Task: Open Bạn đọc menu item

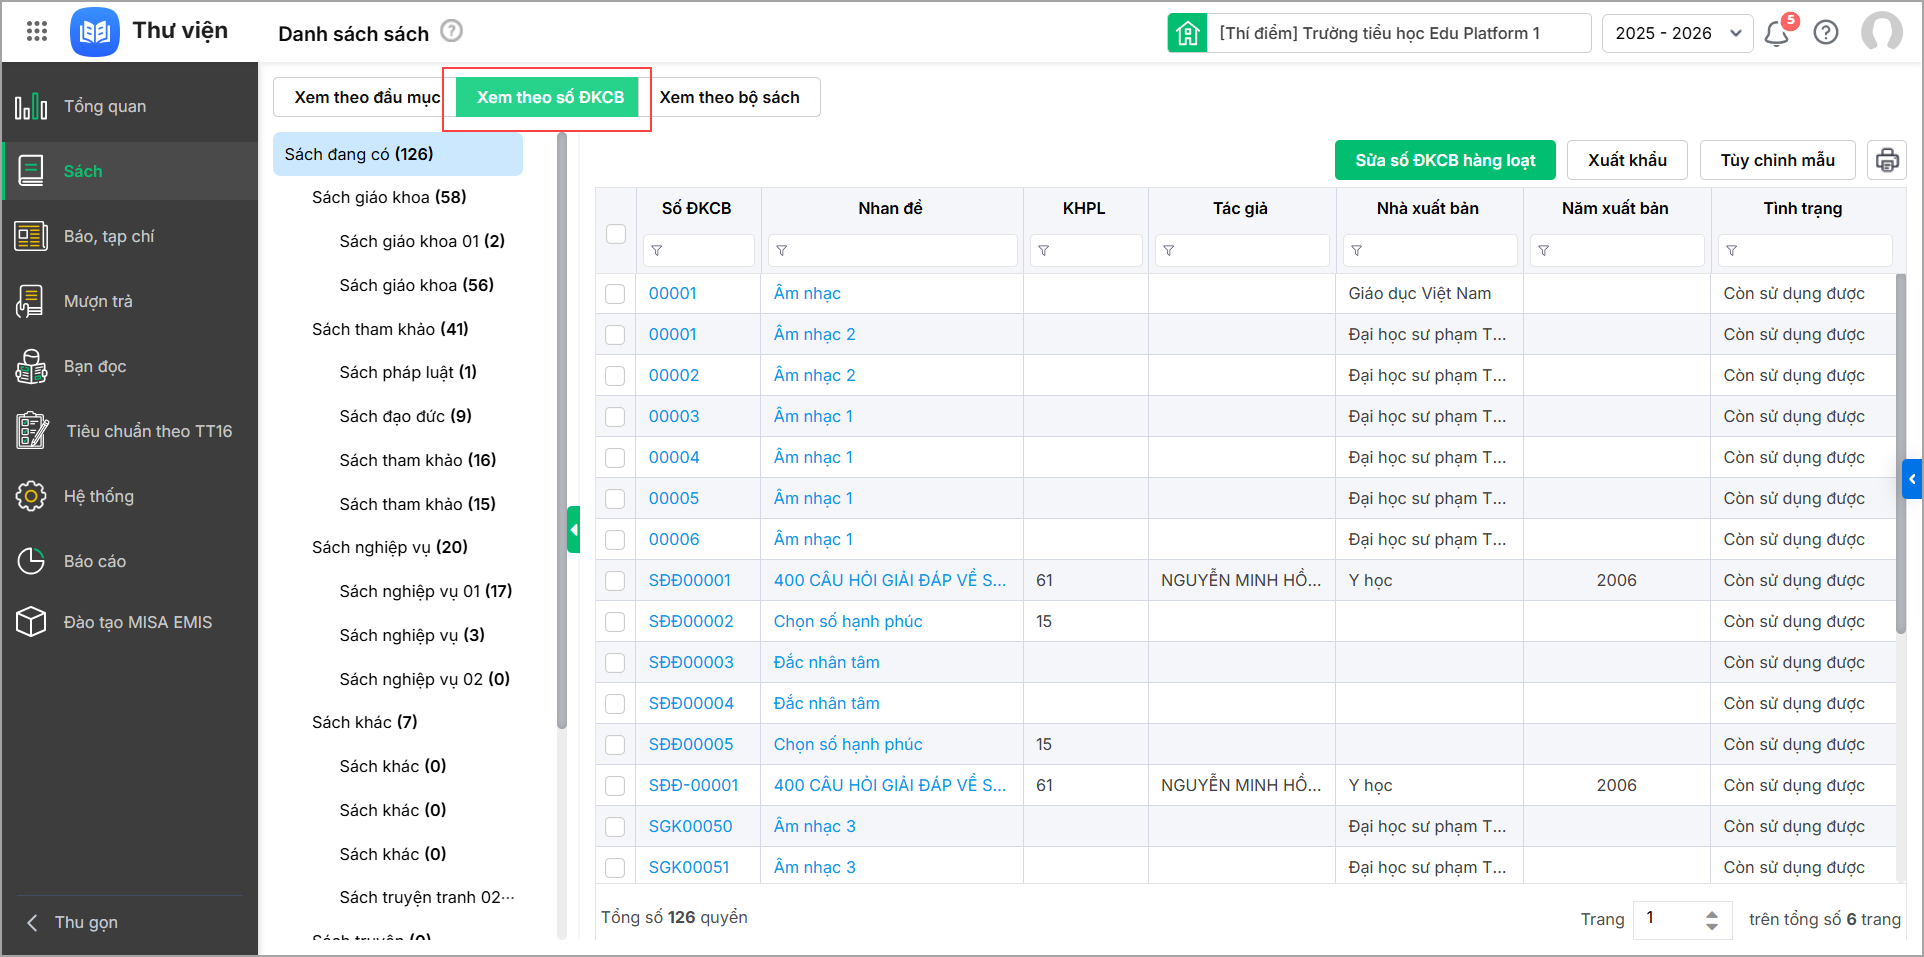Action: (130, 366)
